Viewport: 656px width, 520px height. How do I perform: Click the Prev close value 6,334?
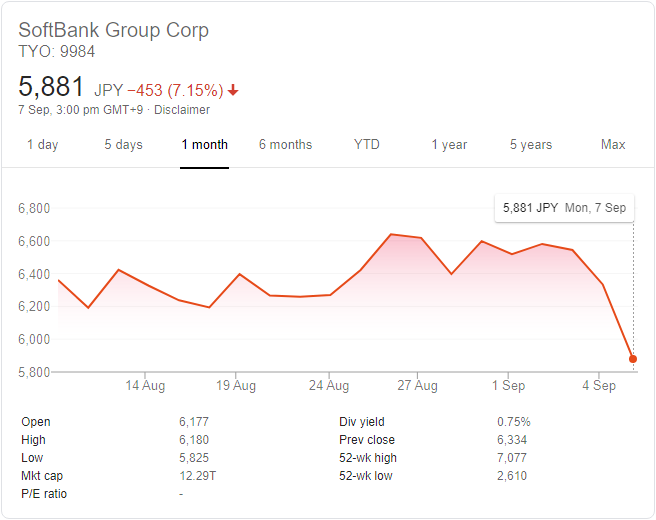click(x=512, y=440)
